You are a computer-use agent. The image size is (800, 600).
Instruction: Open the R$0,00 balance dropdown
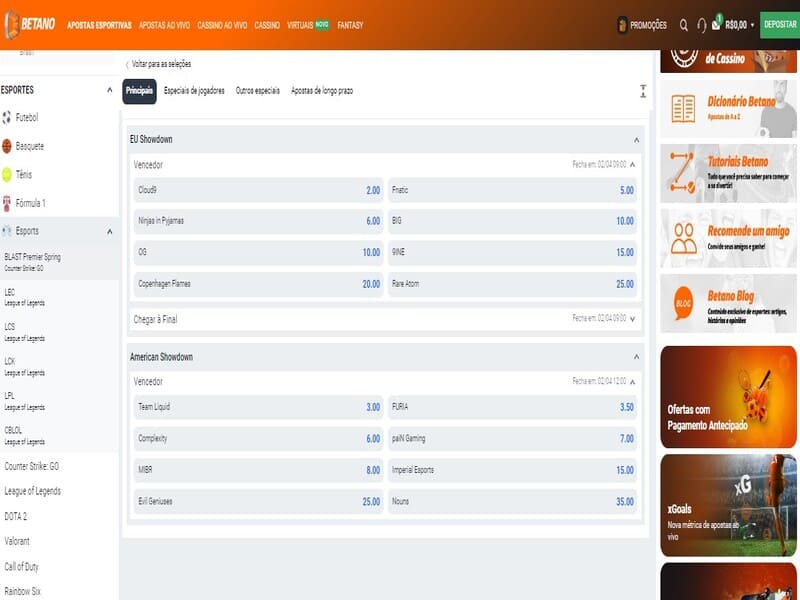tap(739, 24)
